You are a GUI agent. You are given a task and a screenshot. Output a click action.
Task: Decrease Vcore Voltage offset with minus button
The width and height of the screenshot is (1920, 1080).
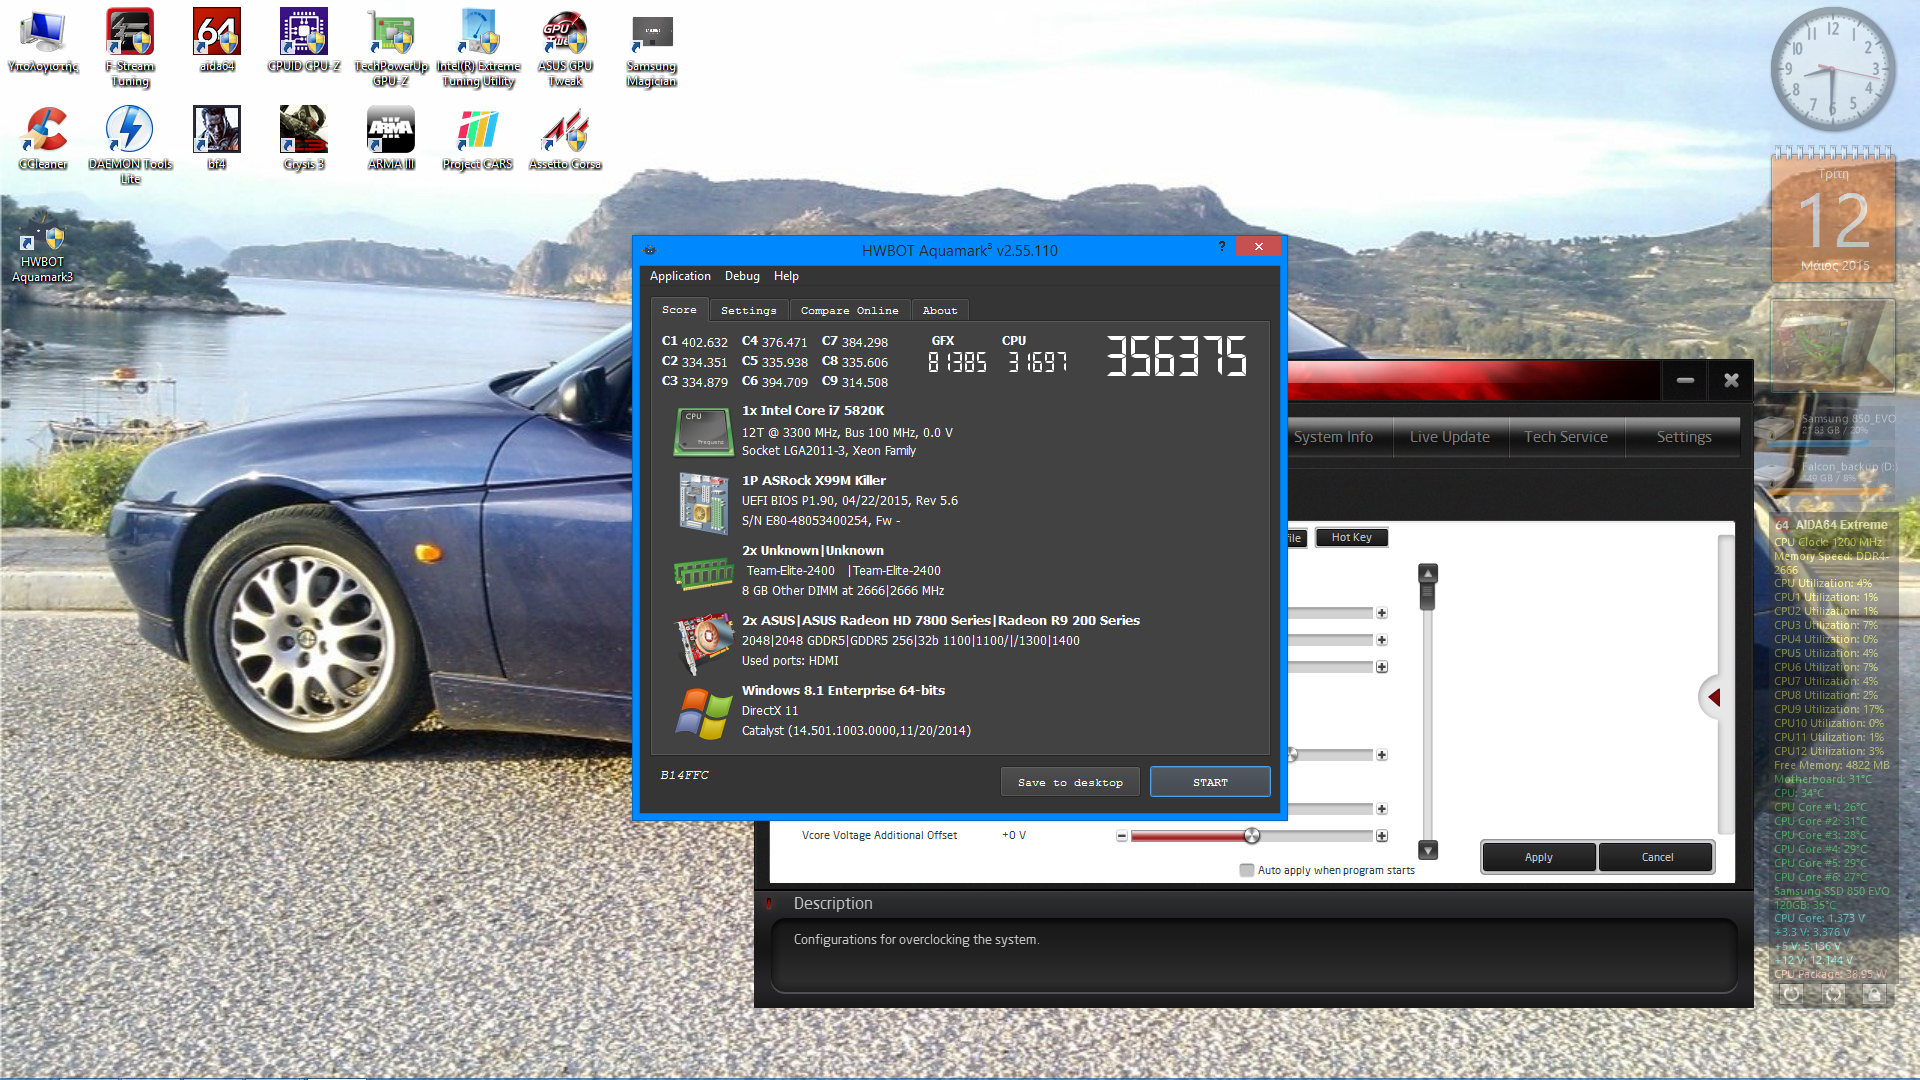coord(1122,836)
